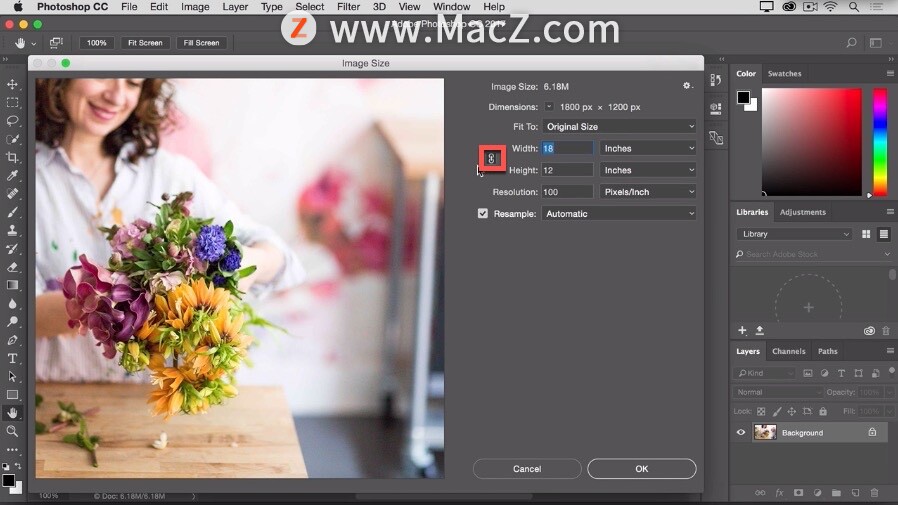Open the layer Kind filter dropdown
Viewport: 898px width, 505px height.
point(765,373)
